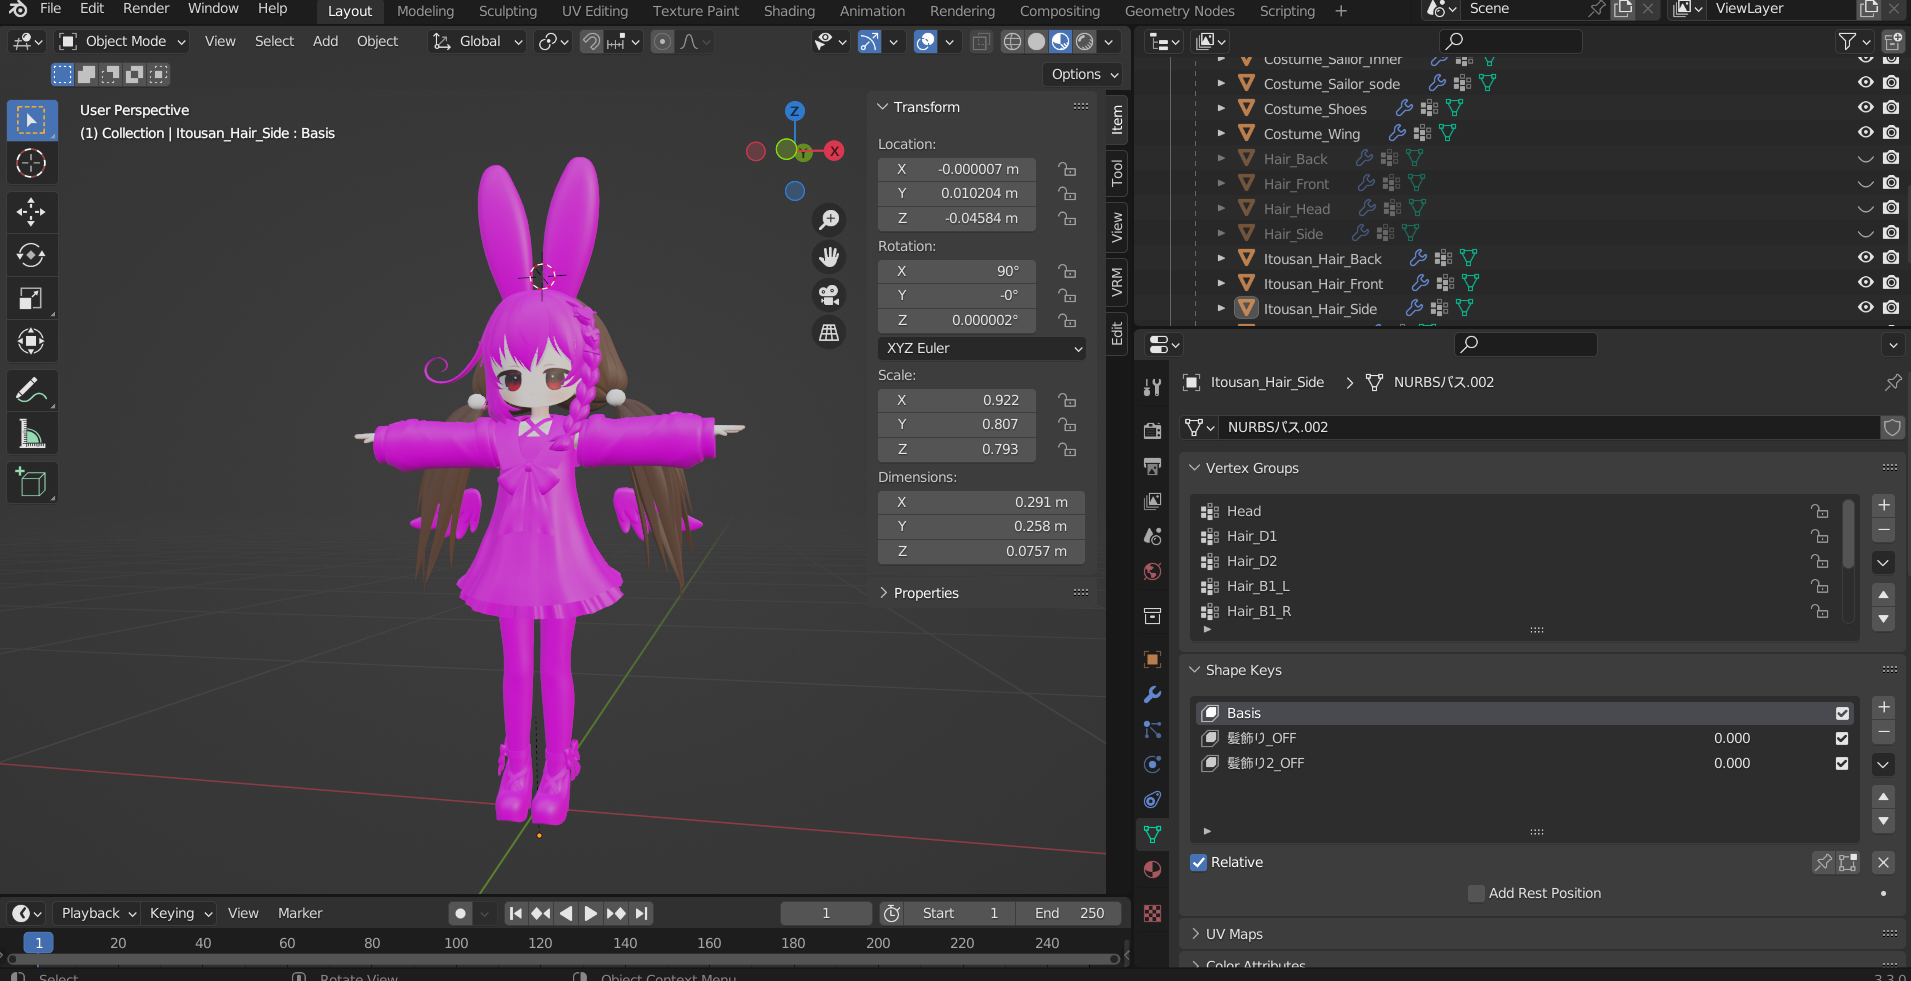
Task: Open Modifier properties wrench tab
Action: 1152,695
